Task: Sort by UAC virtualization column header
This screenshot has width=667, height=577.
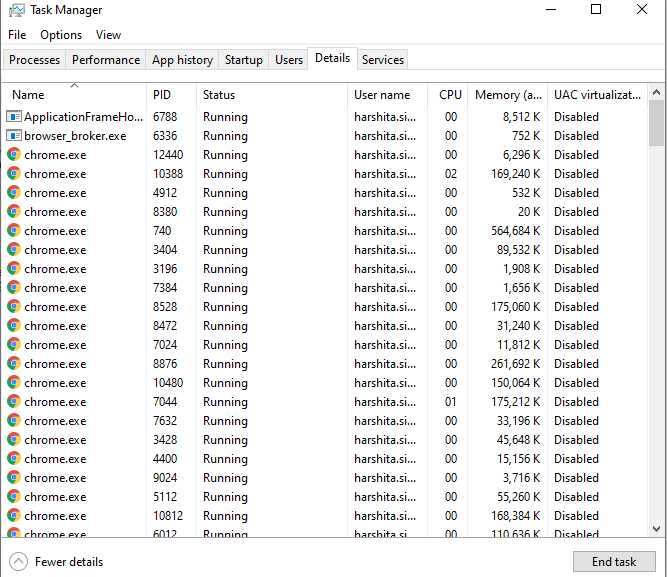Action: (597, 94)
